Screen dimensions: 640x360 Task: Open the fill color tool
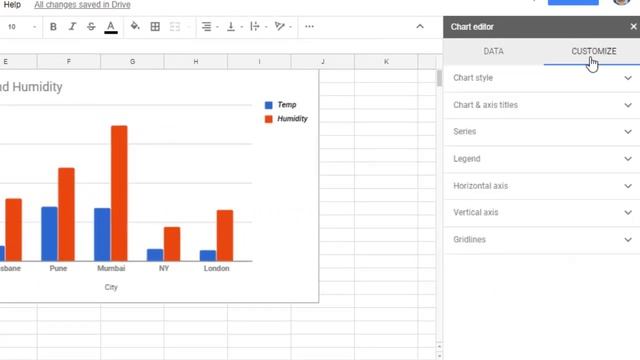[135, 27]
